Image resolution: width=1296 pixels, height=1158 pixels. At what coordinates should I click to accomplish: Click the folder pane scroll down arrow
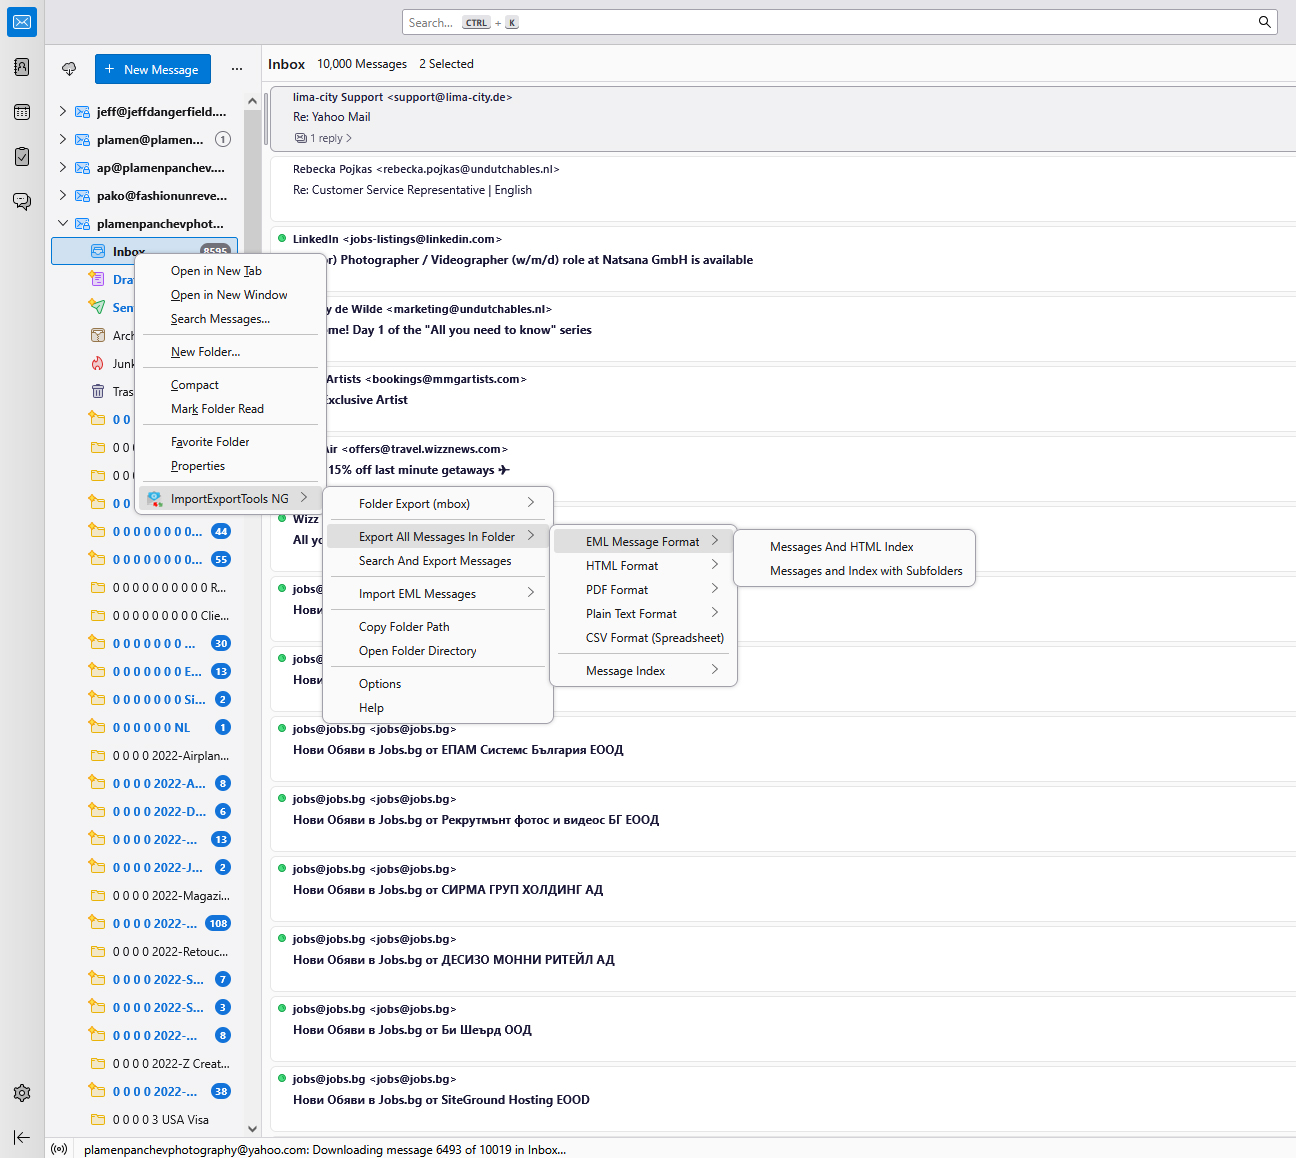pos(252,1129)
